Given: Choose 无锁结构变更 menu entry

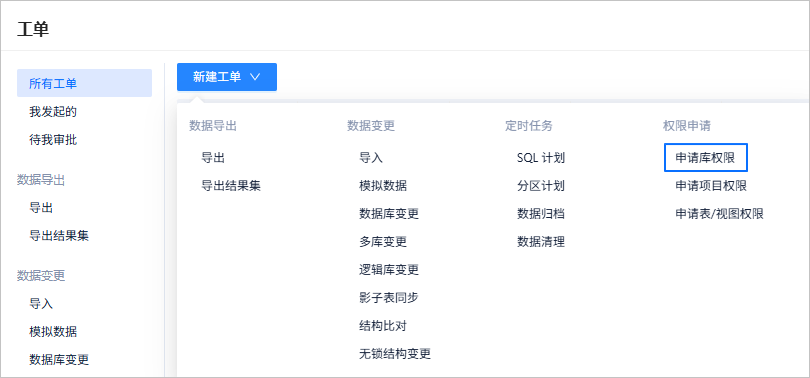Looking at the screenshot, I should click(x=395, y=354).
